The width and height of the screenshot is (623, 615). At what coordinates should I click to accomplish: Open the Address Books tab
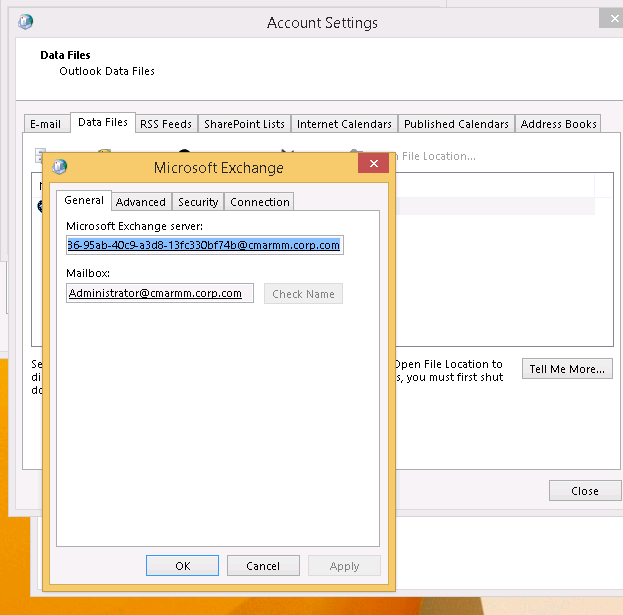pos(558,124)
